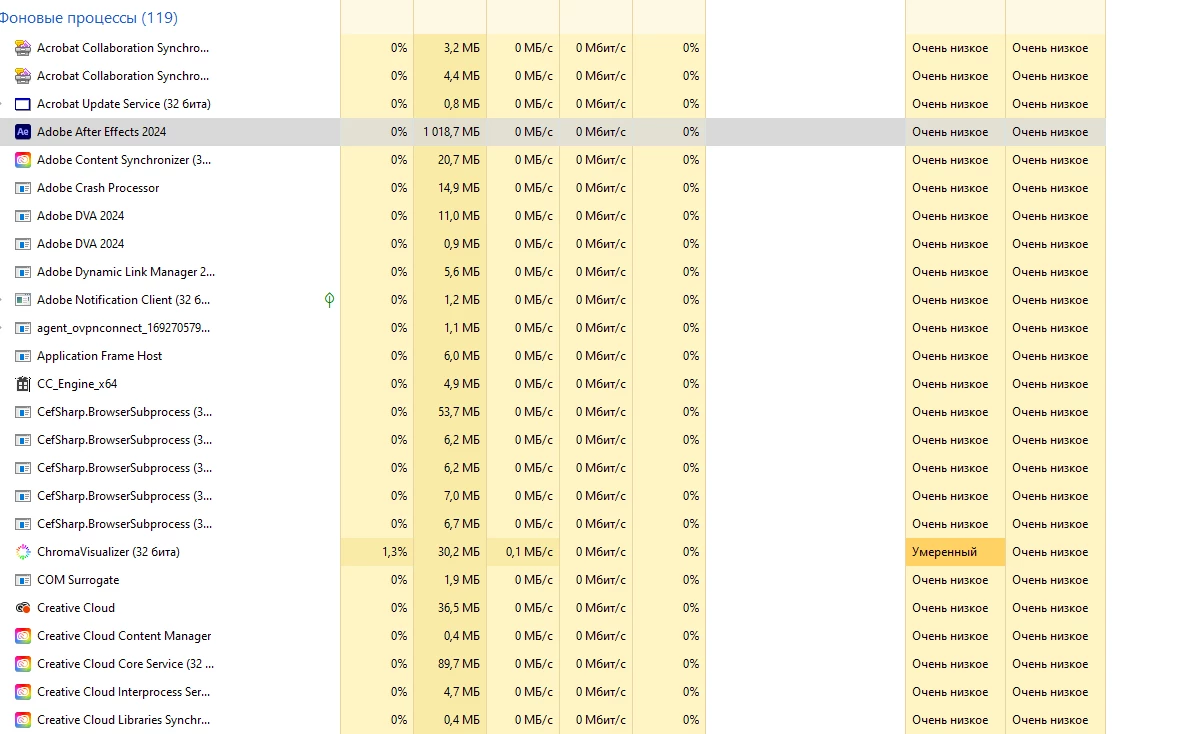Click the '14,9 МБ' memory value
Viewport: 1183px width, 734px height.
(x=459, y=188)
